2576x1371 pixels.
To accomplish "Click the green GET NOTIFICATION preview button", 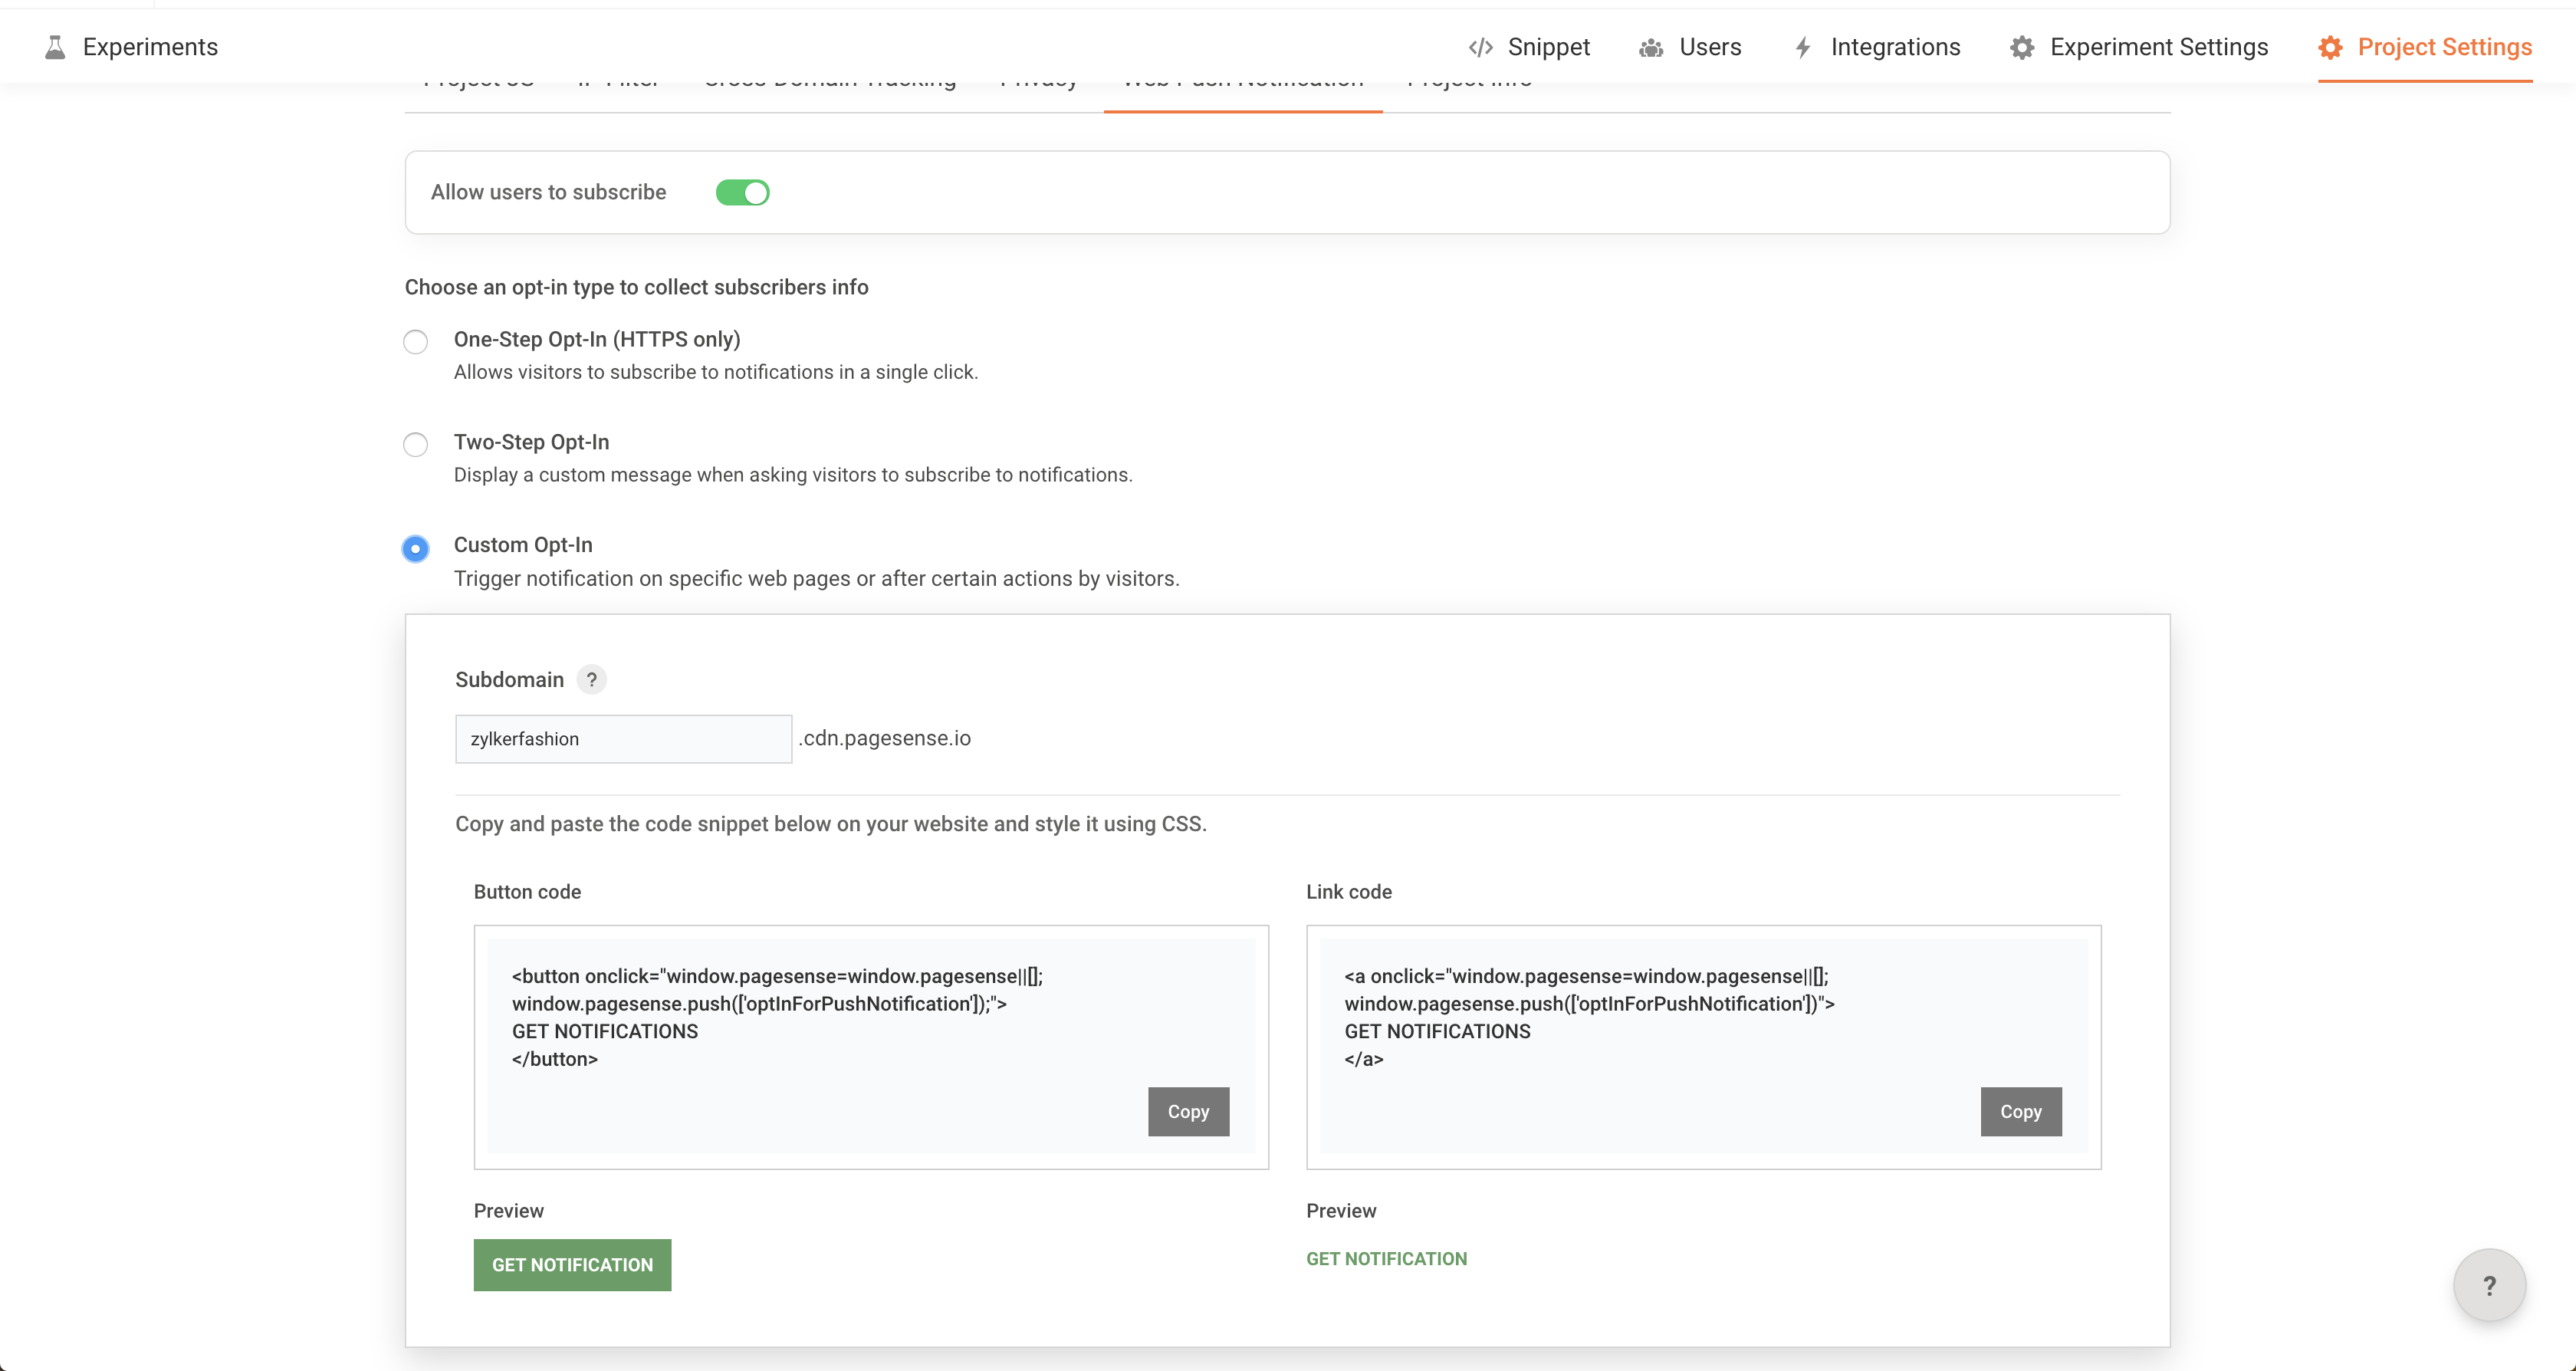I will click(572, 1265).
